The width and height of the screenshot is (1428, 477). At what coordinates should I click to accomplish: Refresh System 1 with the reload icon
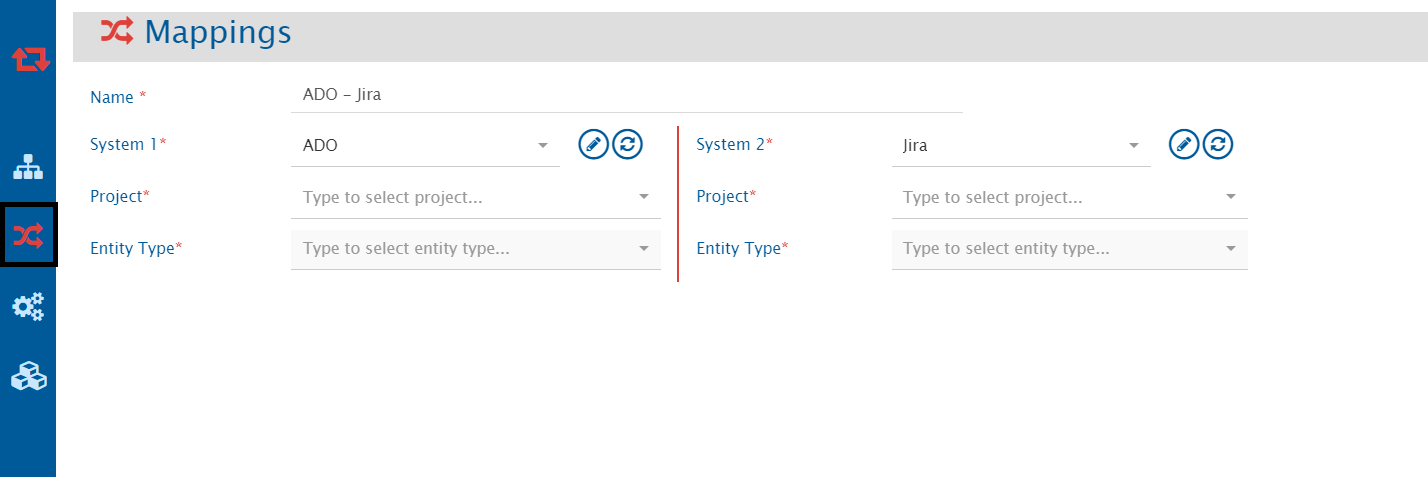click(x=627, y=145)
